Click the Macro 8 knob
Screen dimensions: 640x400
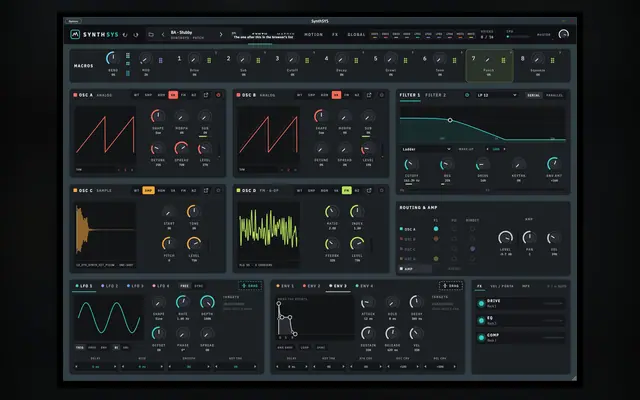(537, 60)
